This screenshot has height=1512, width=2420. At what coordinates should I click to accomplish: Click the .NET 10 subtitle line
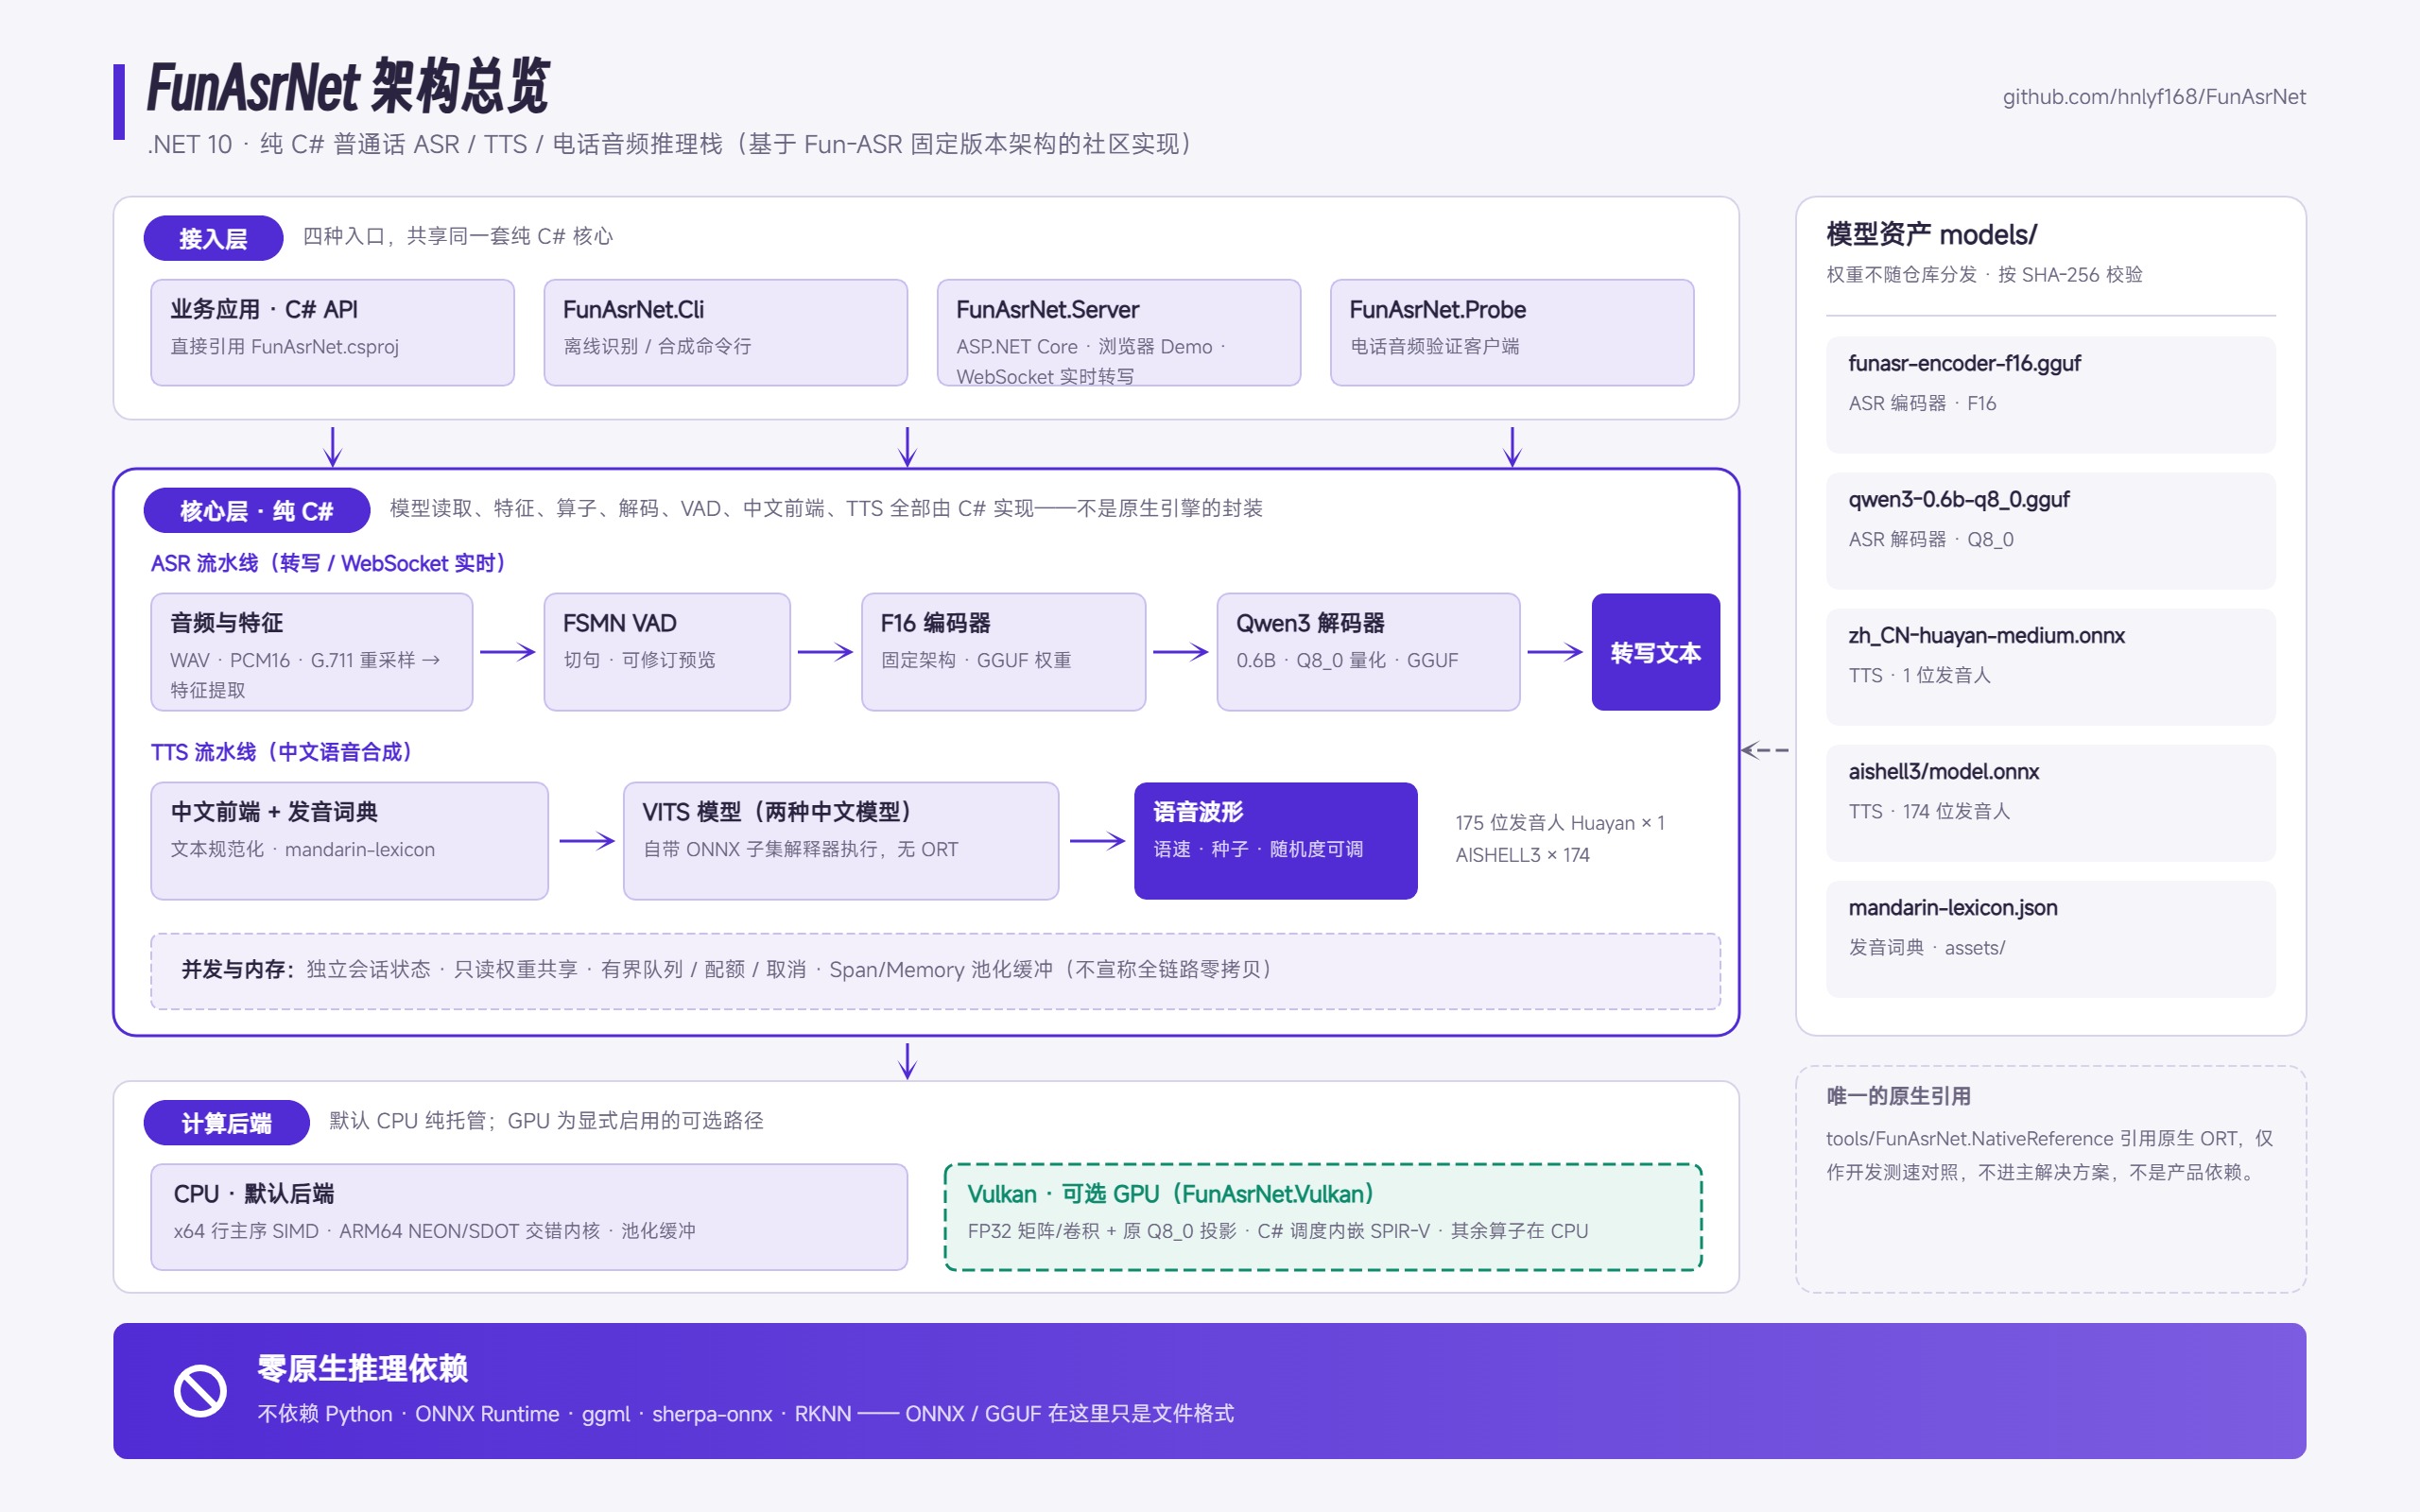(670, 144)
